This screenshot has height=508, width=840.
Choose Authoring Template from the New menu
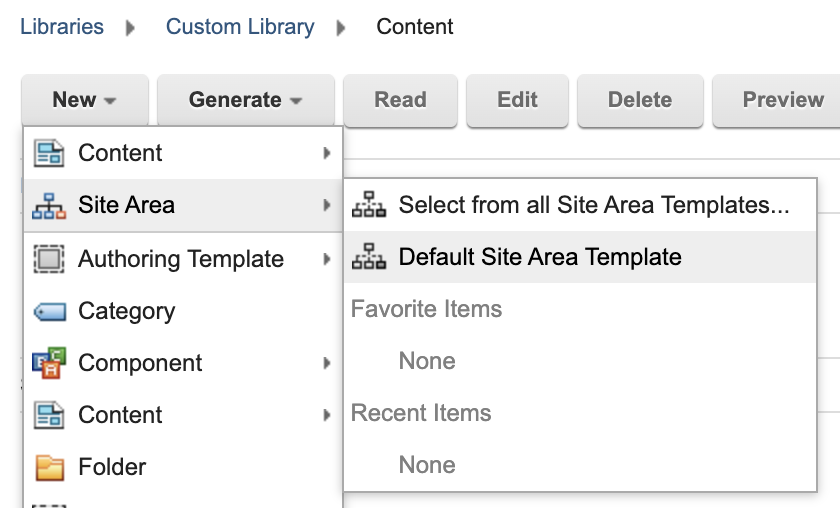[x=183, y=259]
